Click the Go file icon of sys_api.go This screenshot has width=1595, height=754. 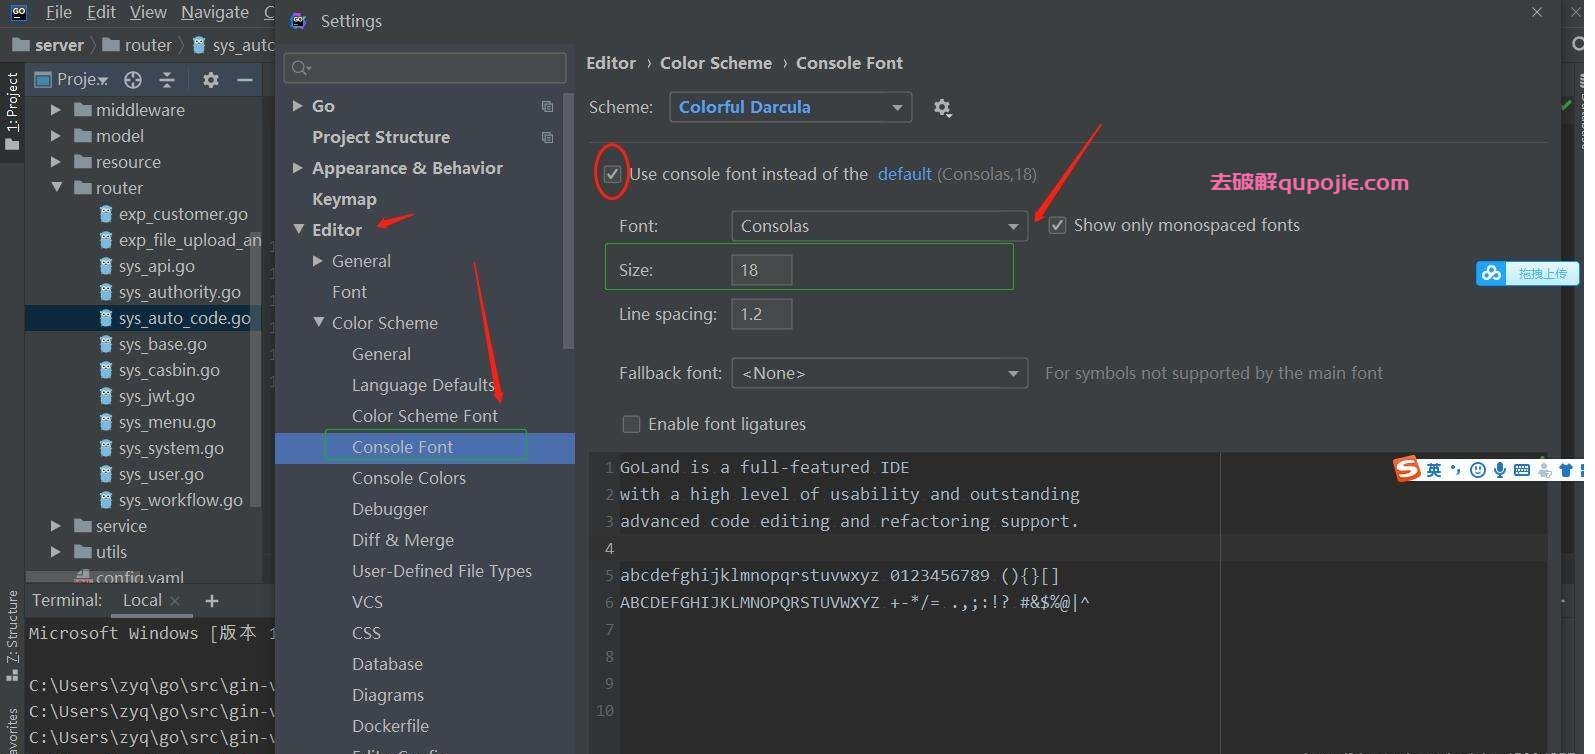[106, 266]
